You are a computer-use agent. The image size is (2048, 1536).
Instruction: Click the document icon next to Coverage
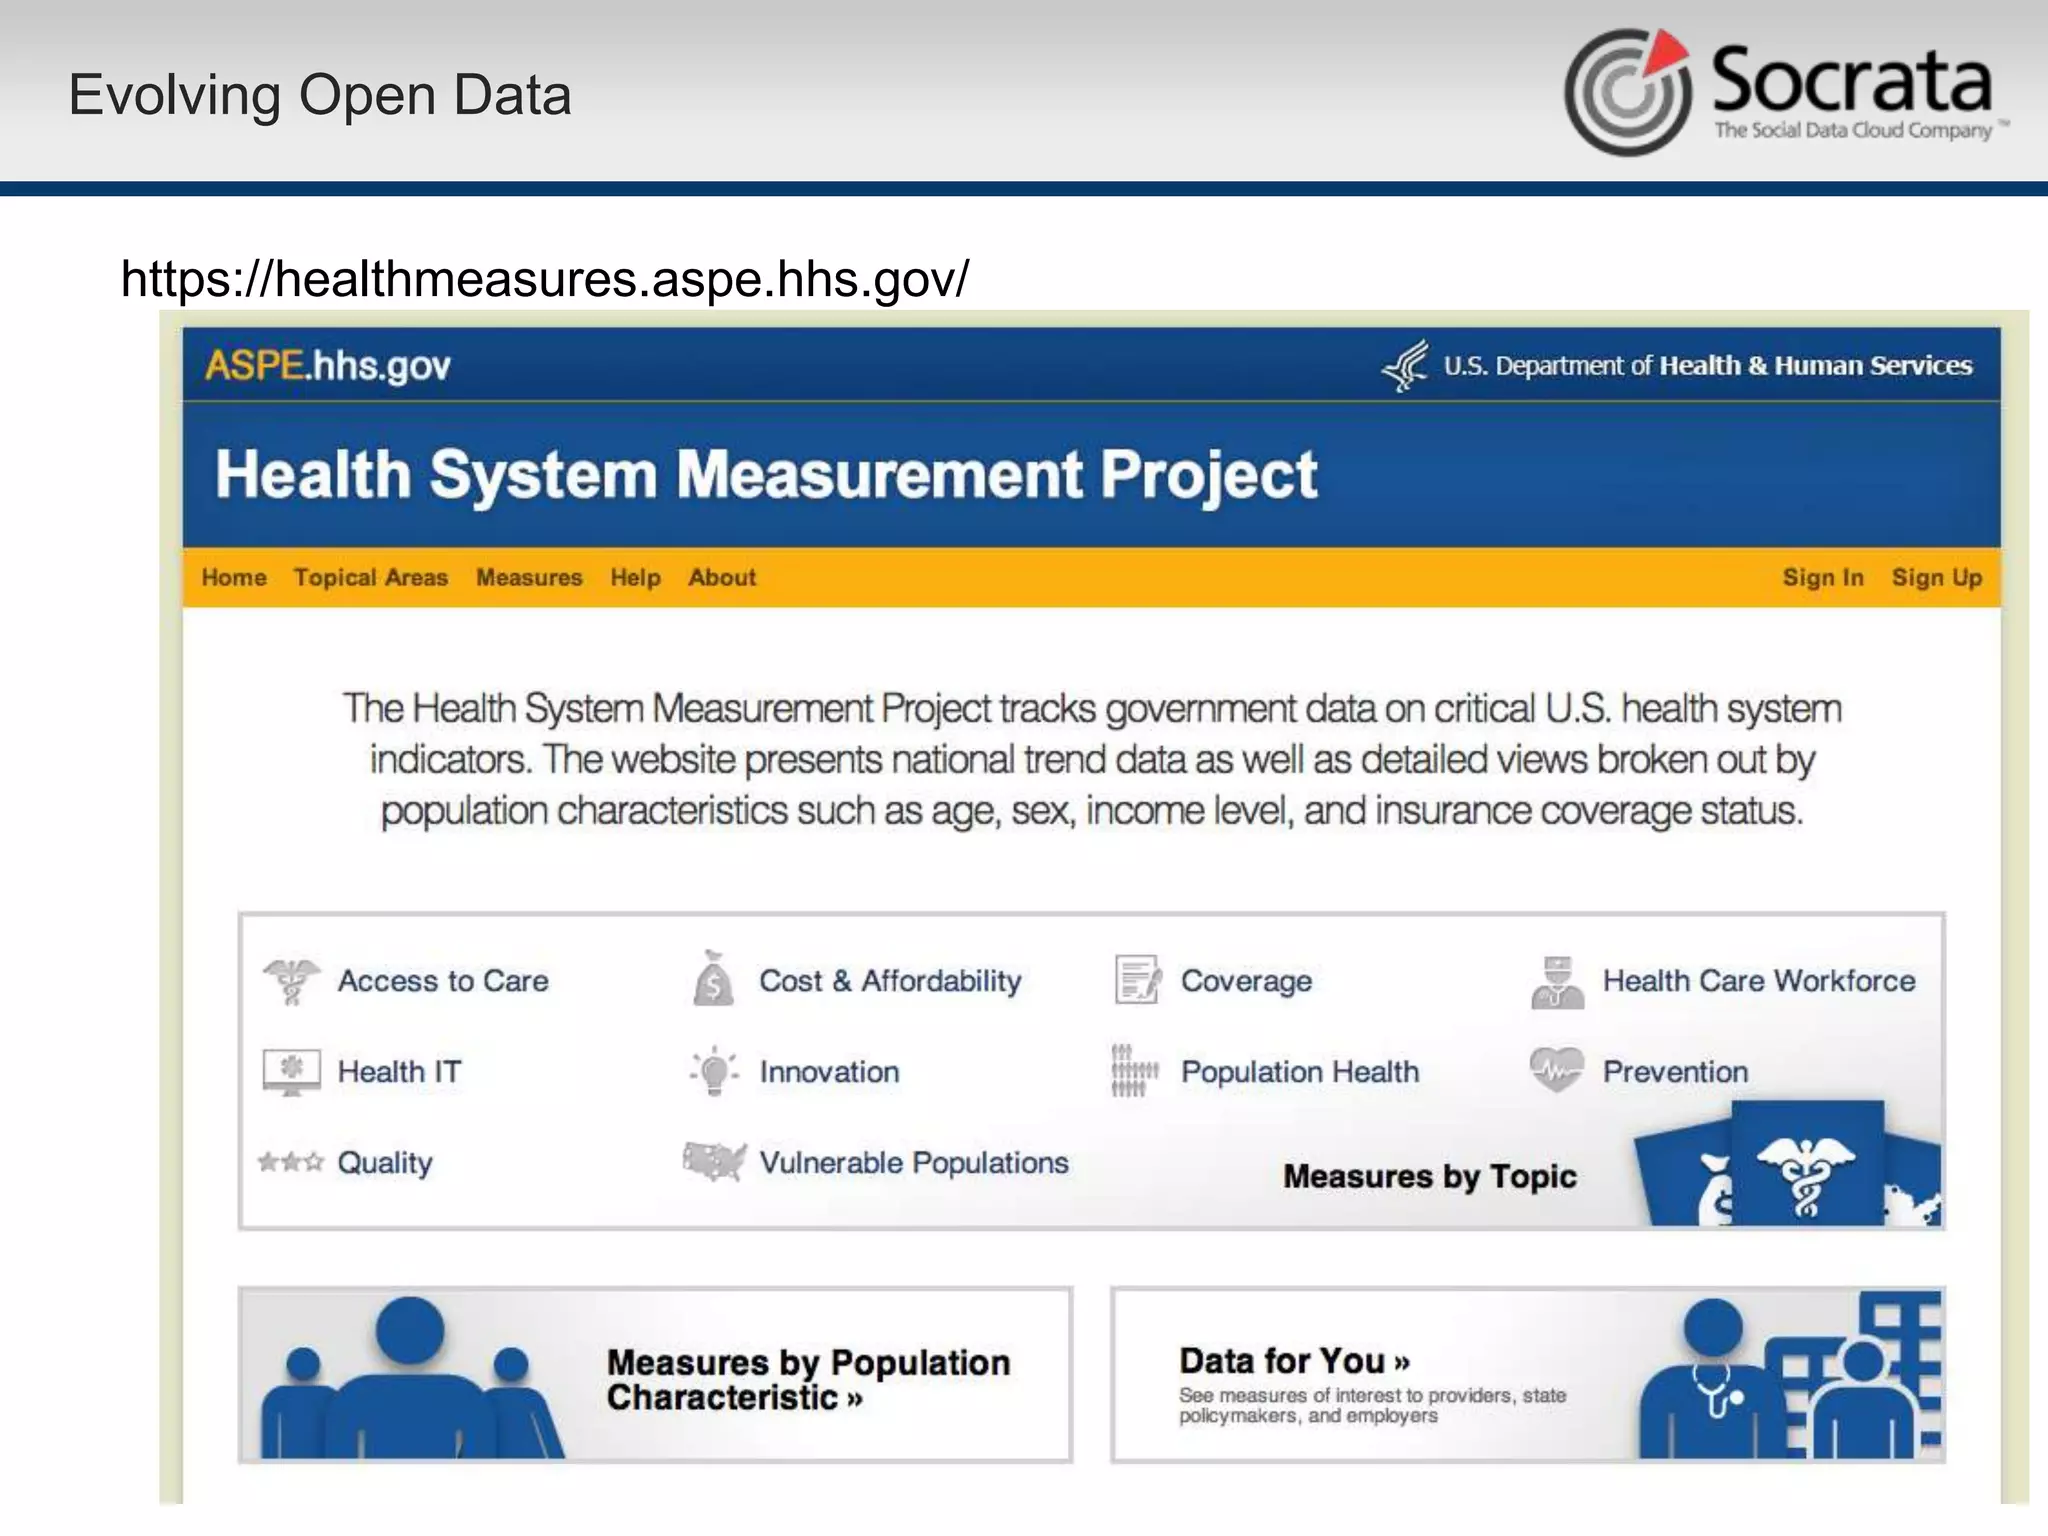(x=1137, y=980)
